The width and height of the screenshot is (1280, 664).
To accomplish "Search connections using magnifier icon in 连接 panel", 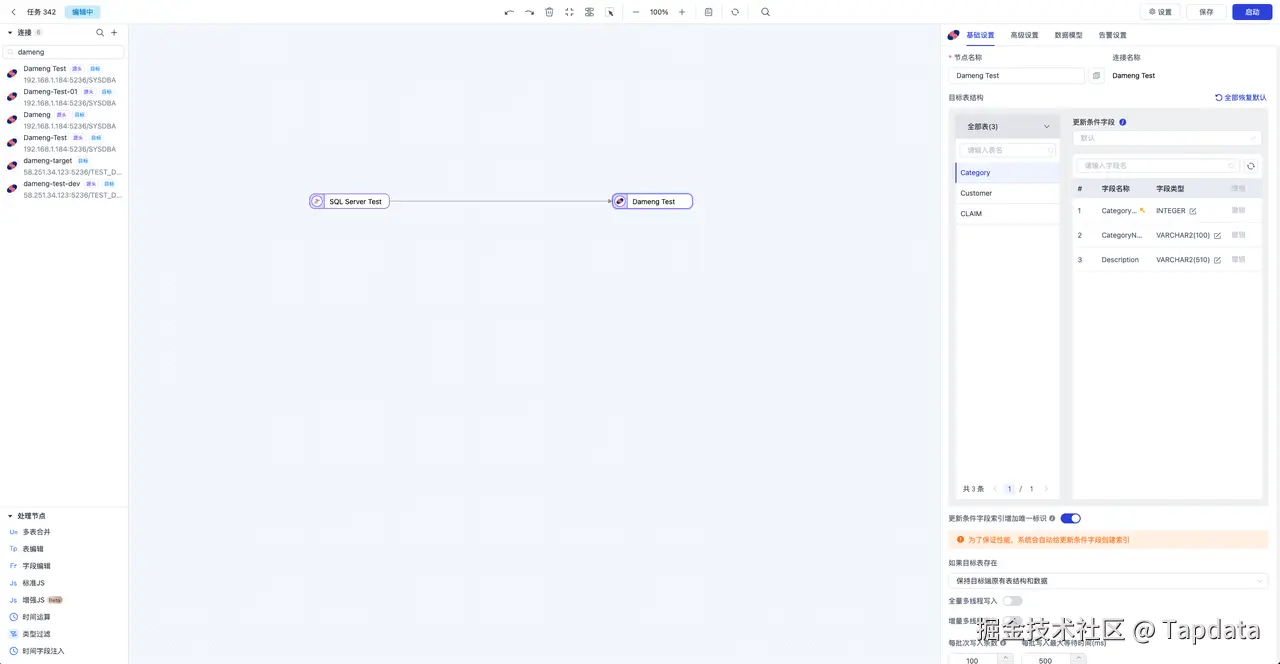I will point(100,33).
